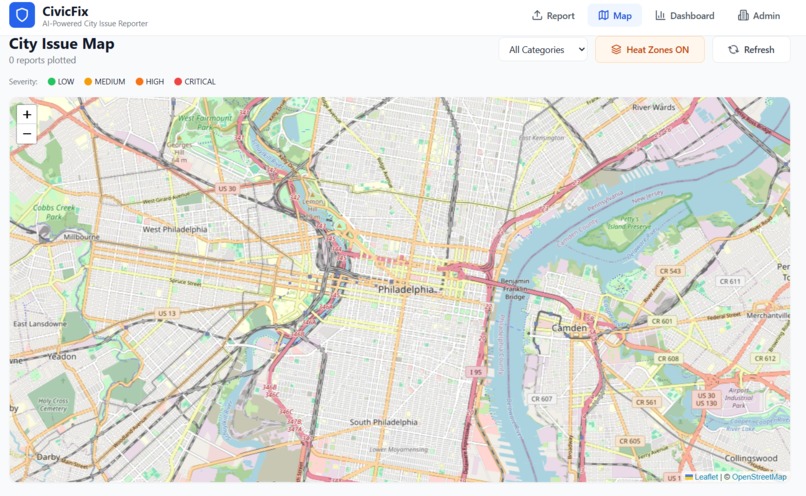Click the Holy Cross Cemetery label
The height and width of the screenshot is (496, 806).
point(53,405)
